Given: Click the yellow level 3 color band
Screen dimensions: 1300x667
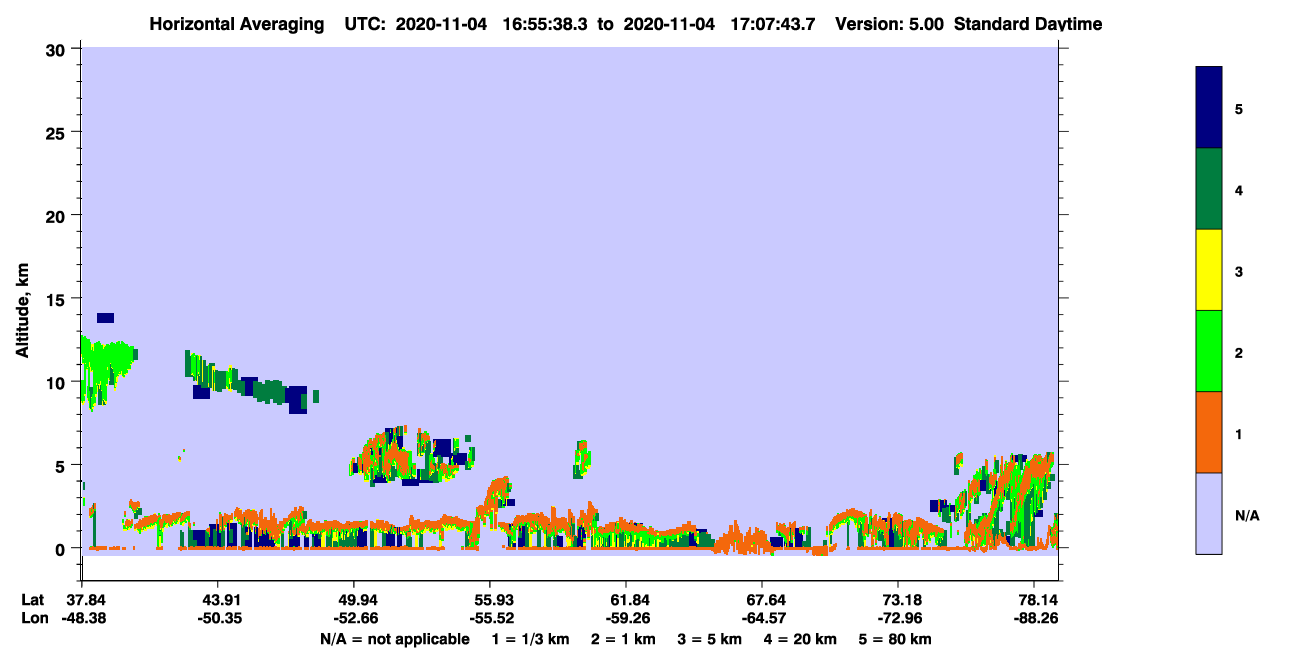Looking at the screenshot, I should pos(1209,270).
